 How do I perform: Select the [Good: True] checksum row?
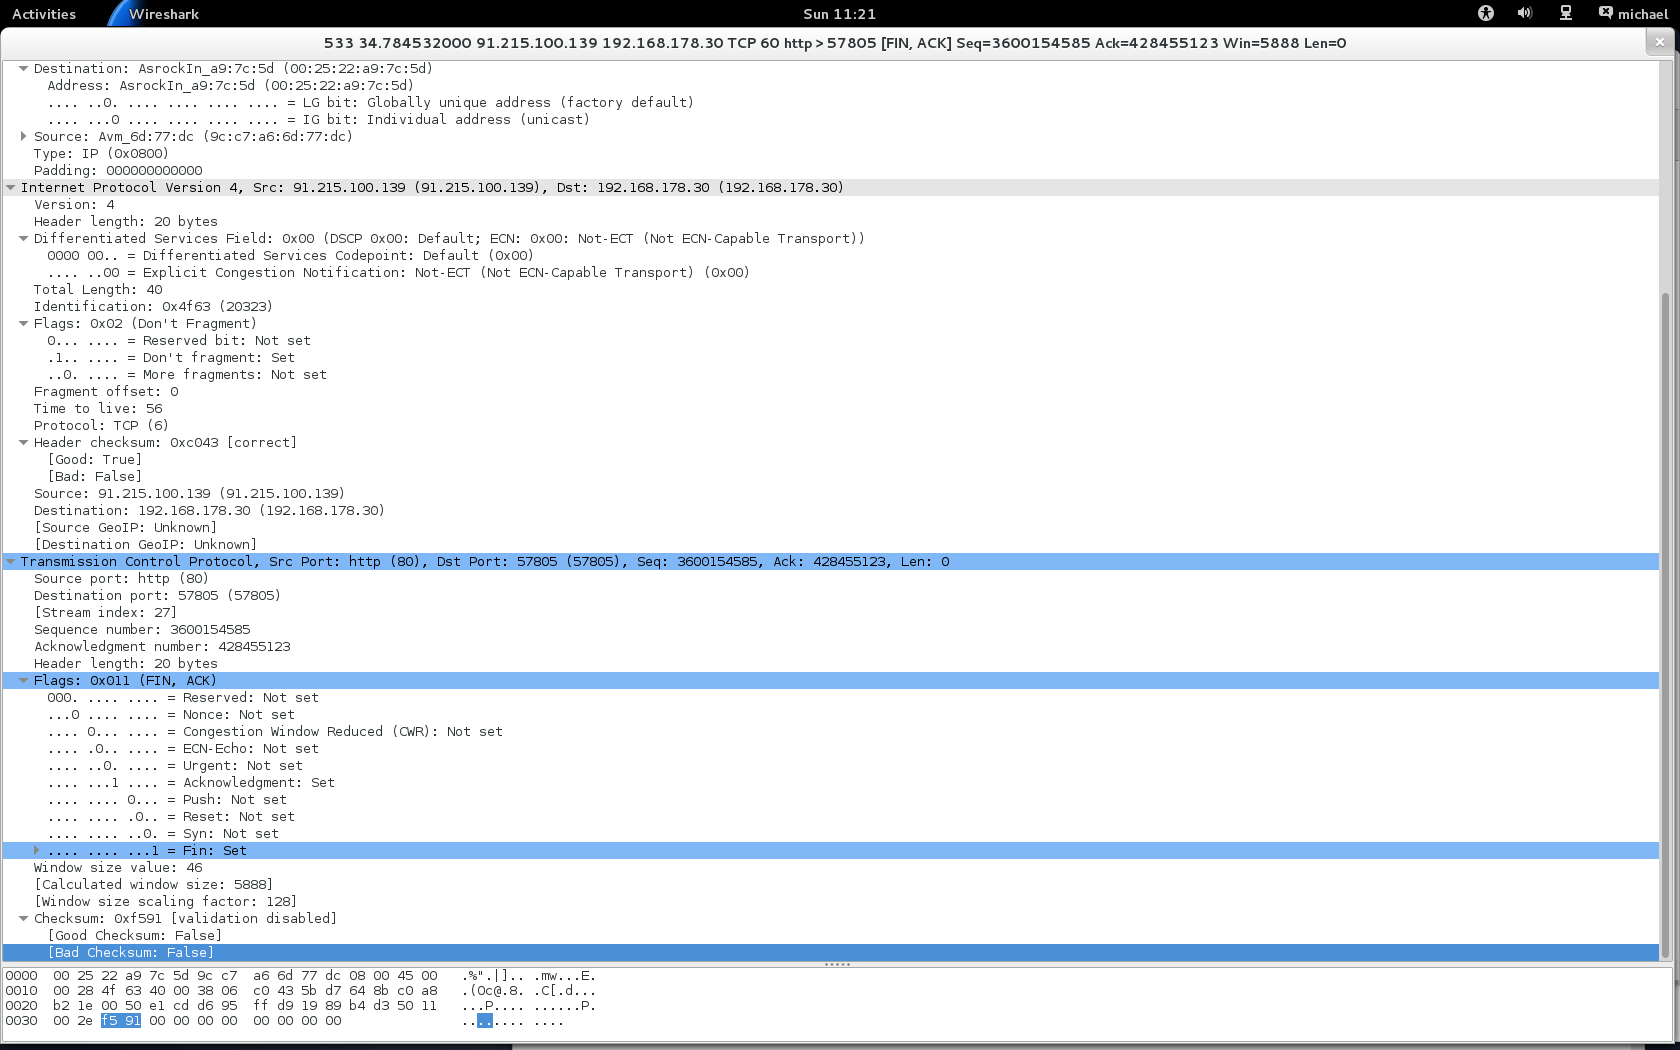pyautogui.click(x=831, y=460)
